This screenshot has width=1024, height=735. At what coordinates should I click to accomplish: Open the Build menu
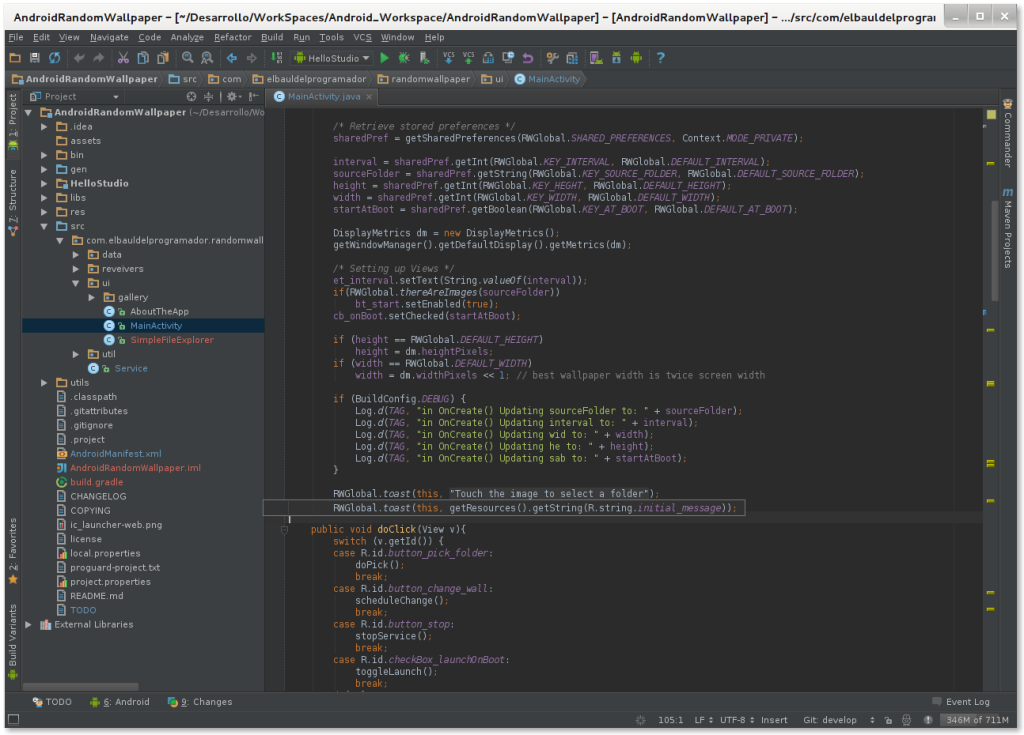[272, 37]
